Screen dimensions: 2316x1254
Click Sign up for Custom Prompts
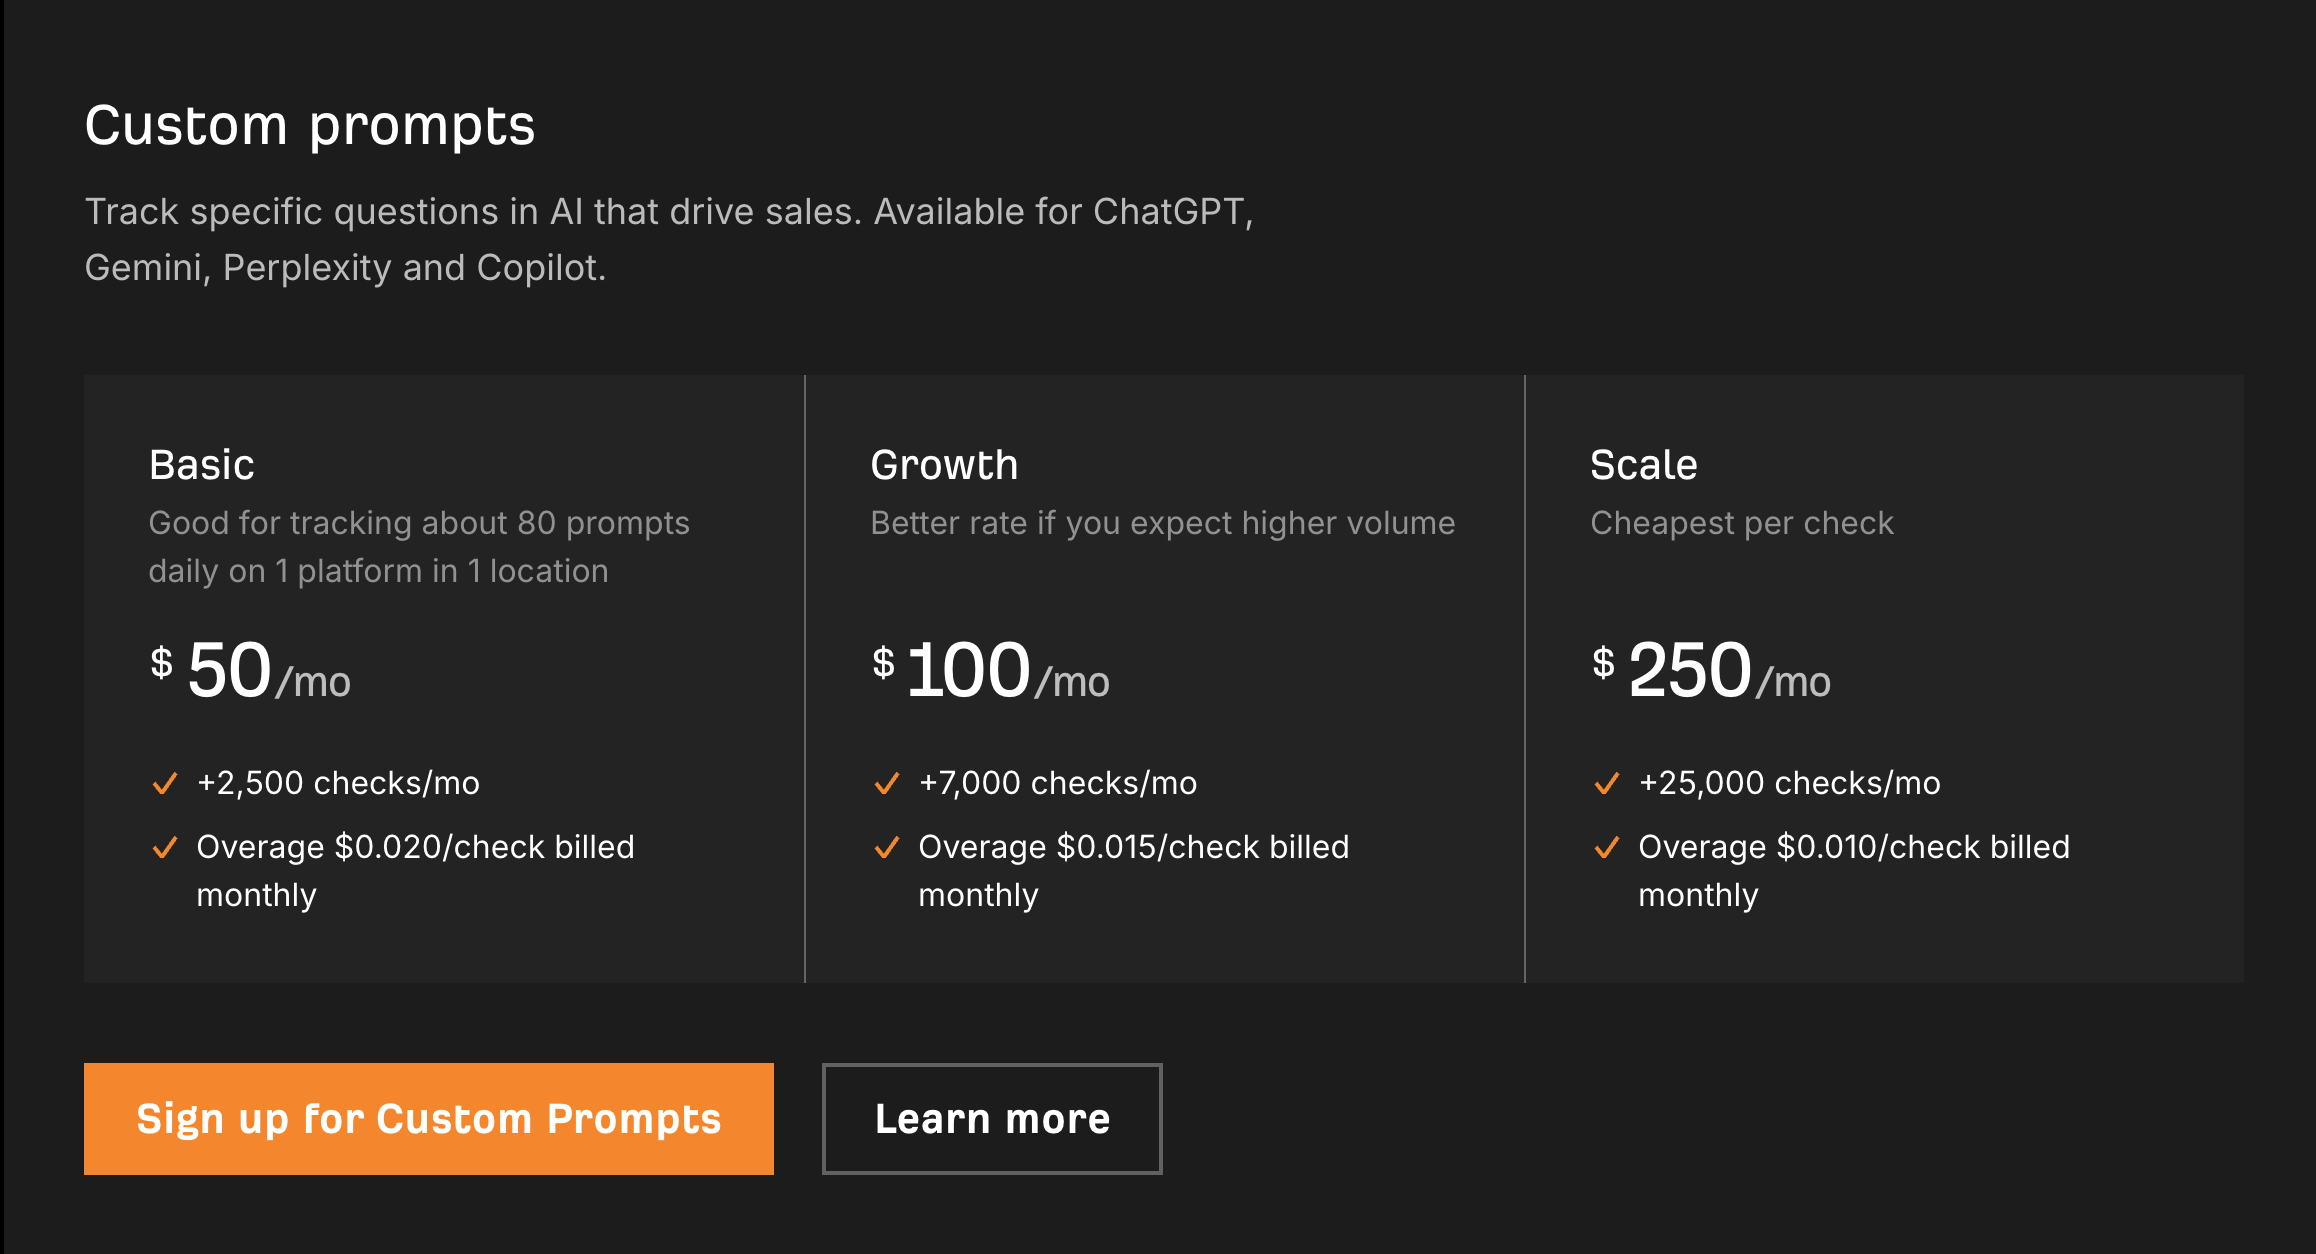pyautogui.click(x=428, y=1118)
